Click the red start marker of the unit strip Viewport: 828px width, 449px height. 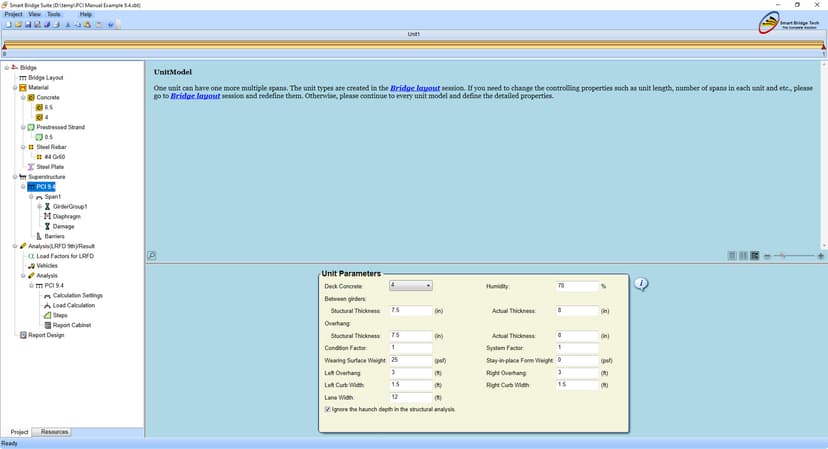pos(4,47)
